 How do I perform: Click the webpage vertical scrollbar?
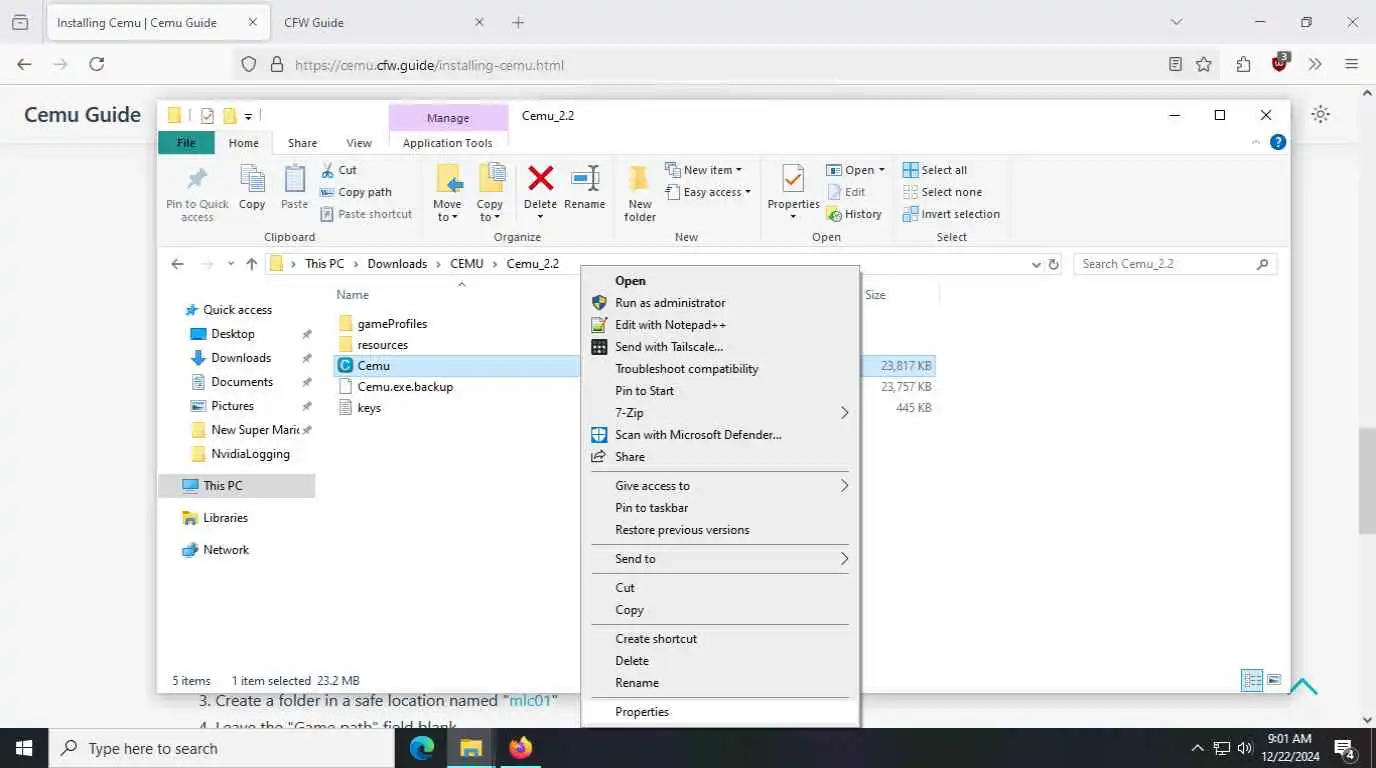(x=1367, y=481)
